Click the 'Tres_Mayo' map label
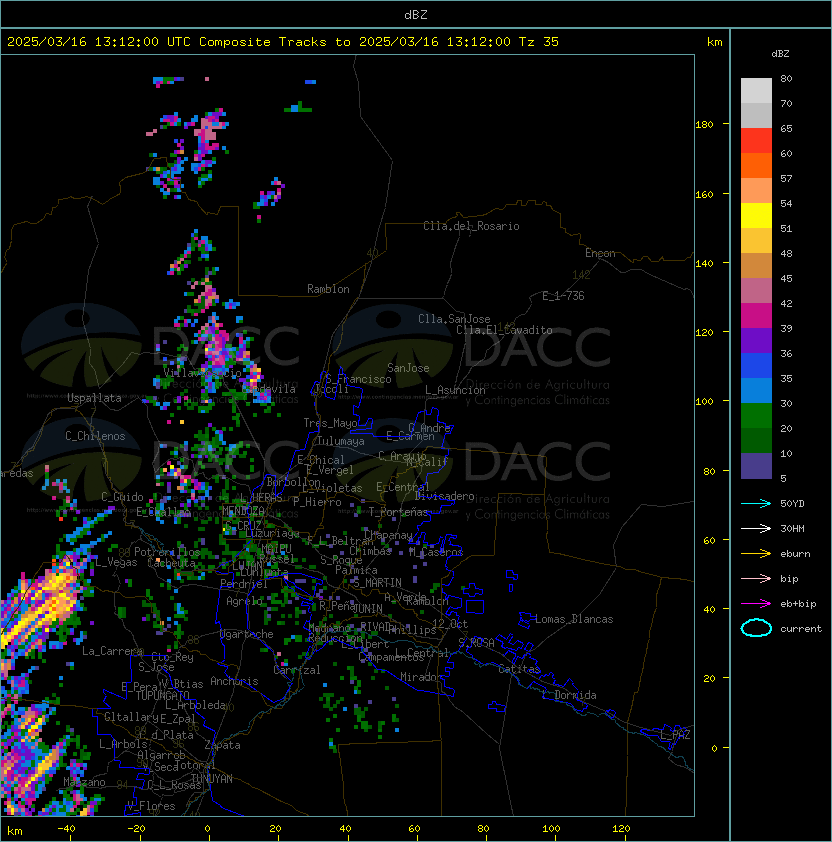Viewport: 832px width, 842px height. tap(330, 423)
